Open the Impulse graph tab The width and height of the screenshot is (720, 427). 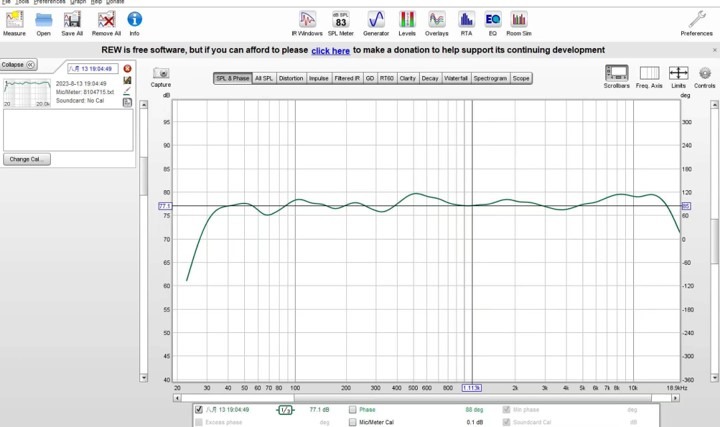coord(319,79)
